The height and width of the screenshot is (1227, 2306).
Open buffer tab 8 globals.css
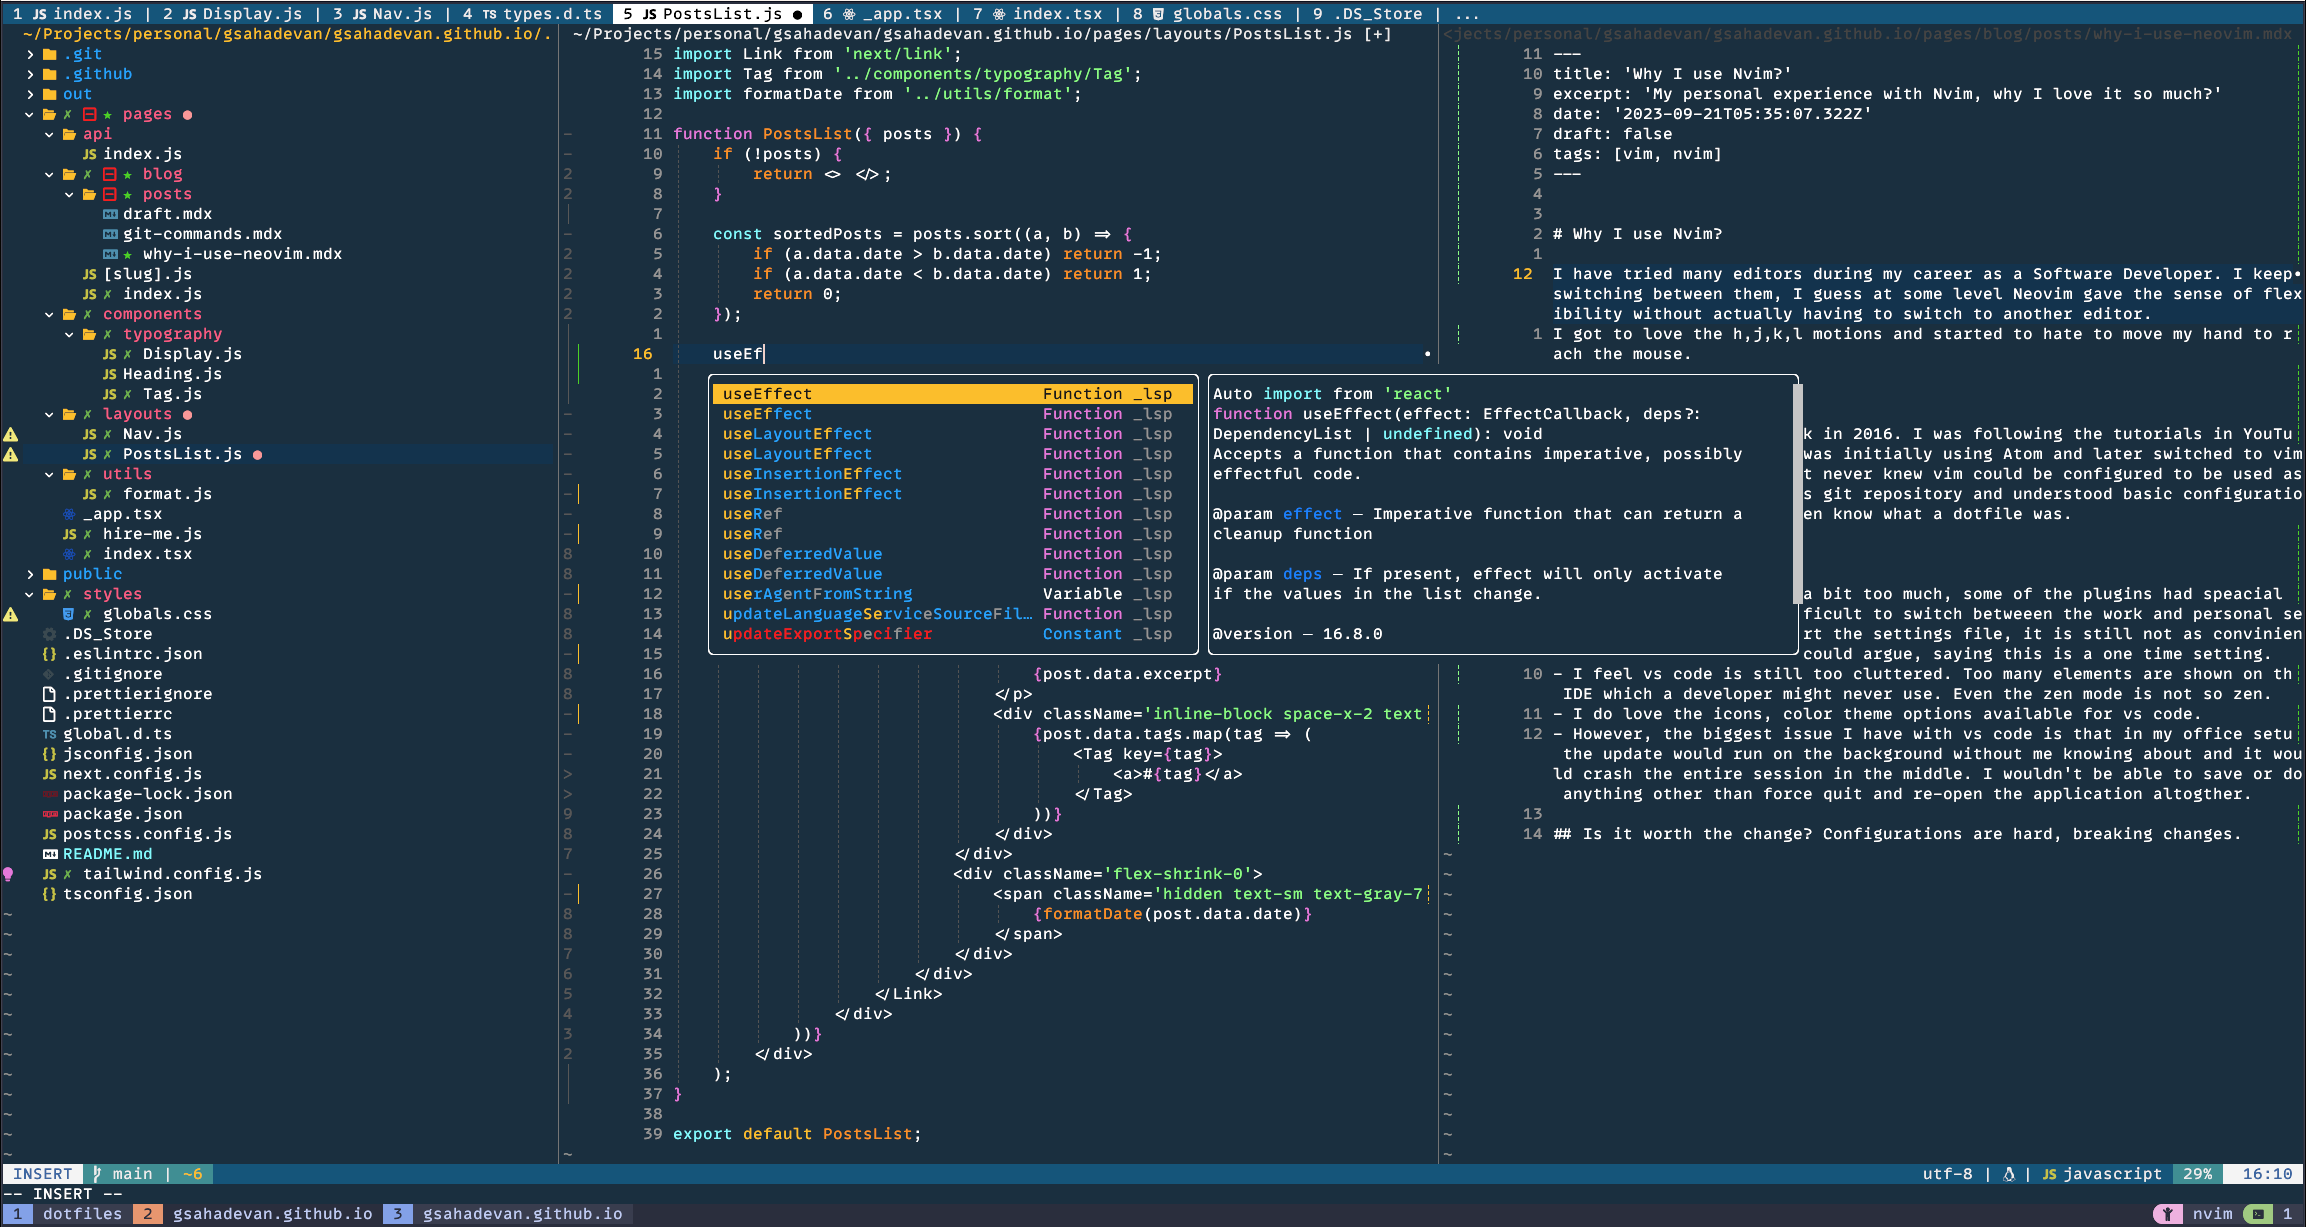click(1207, 14)
